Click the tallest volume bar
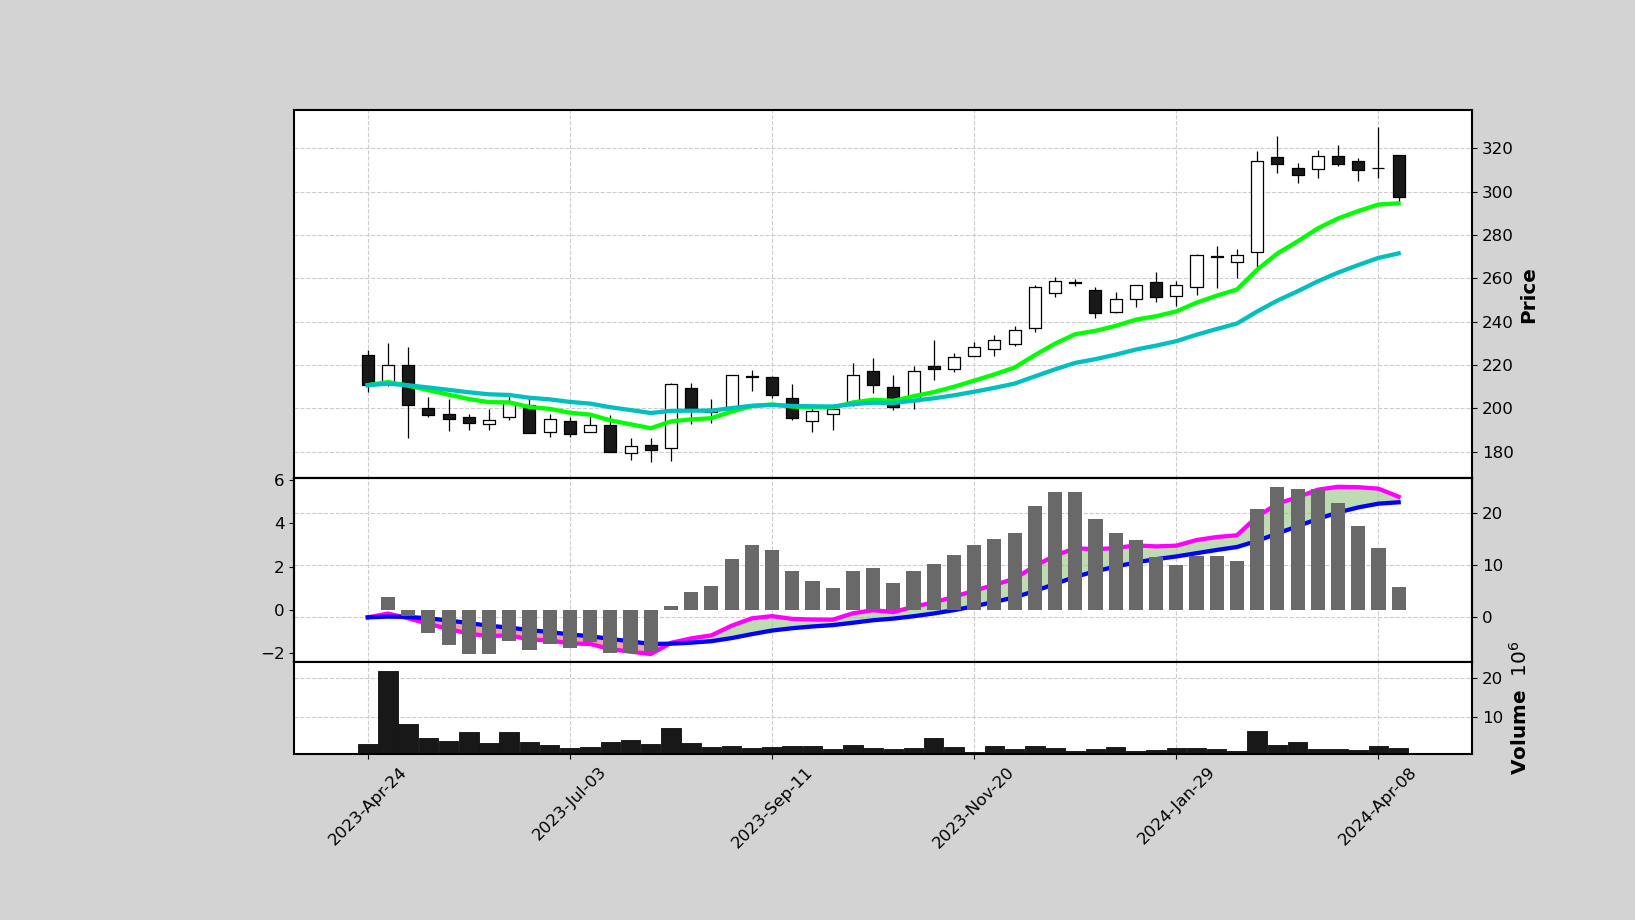 (x=388, y=712)
